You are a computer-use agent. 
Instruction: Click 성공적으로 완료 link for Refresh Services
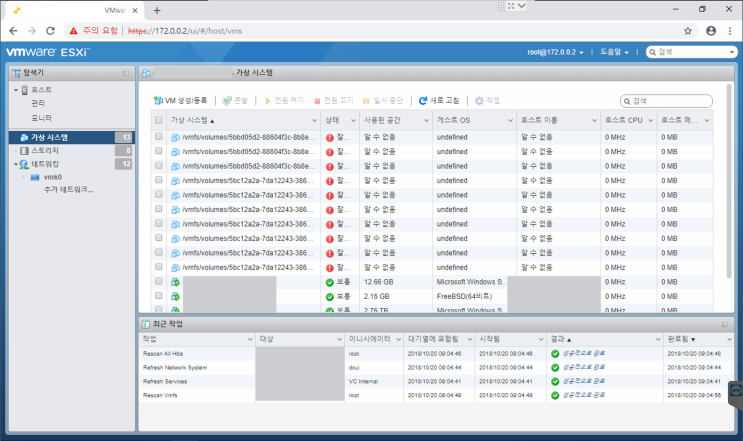click(x=583, y=381)
